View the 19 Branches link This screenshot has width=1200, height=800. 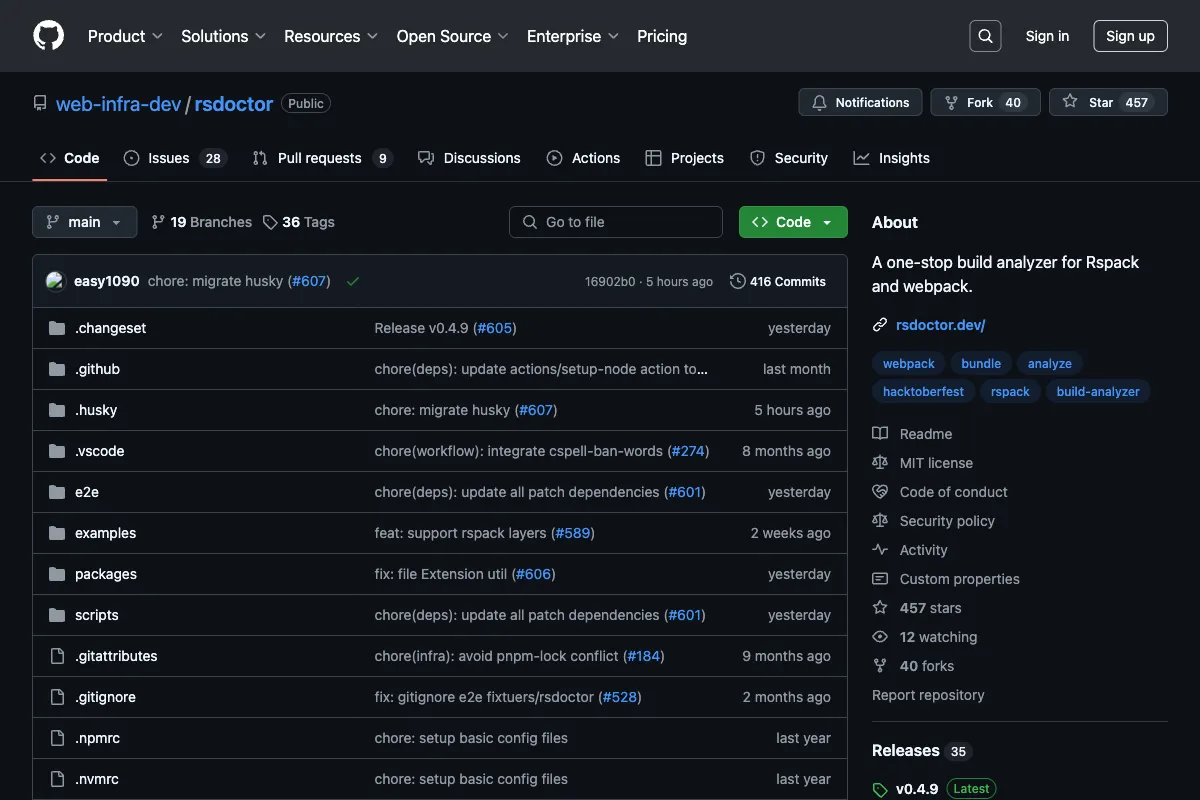tap(201, 222)
